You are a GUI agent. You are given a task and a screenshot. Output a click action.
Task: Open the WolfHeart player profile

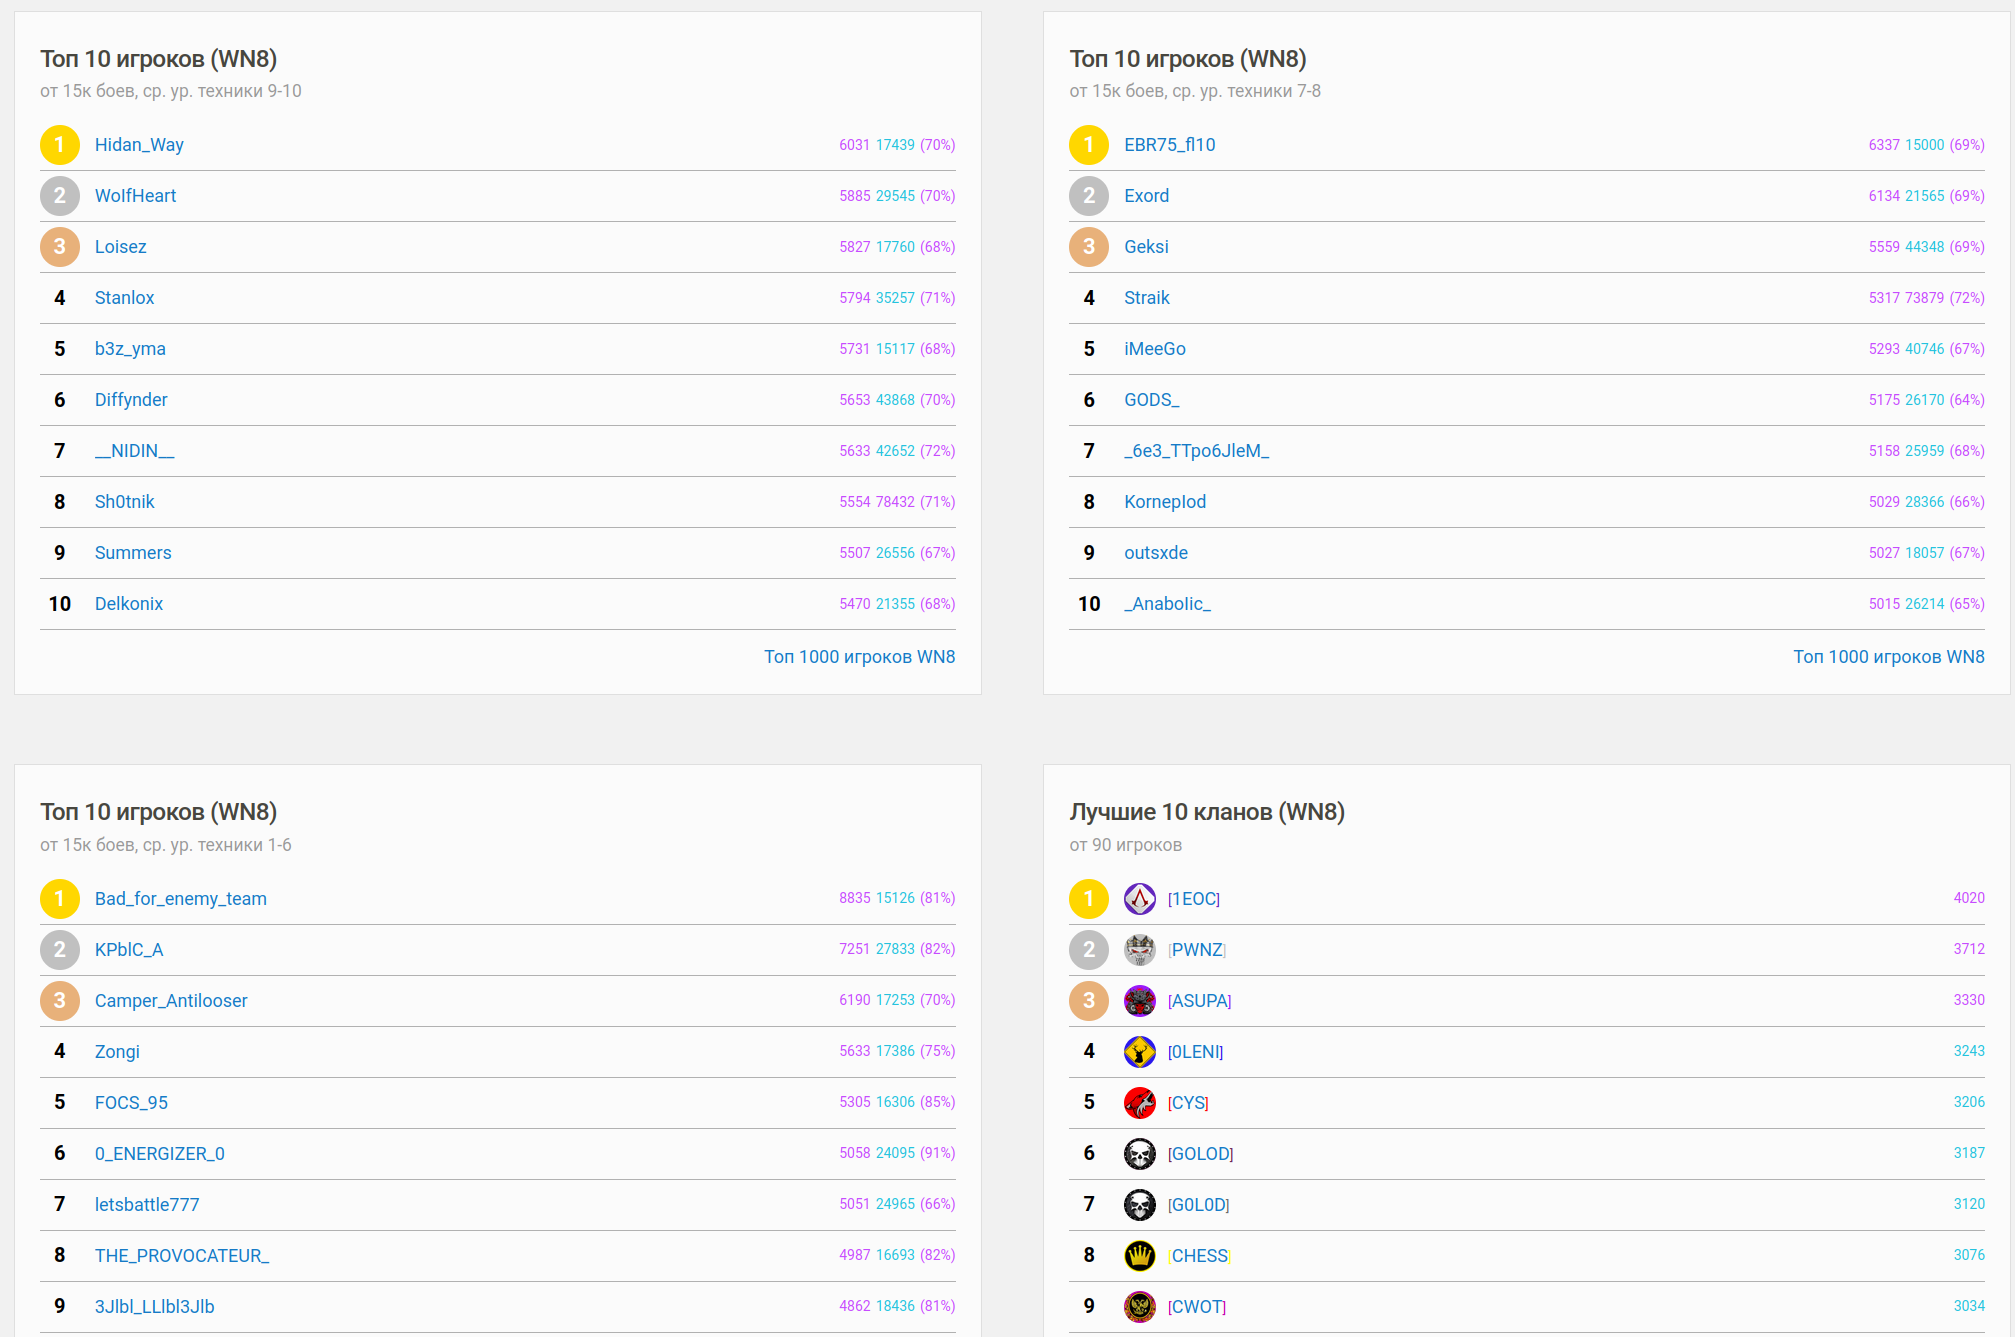(135, 196)
